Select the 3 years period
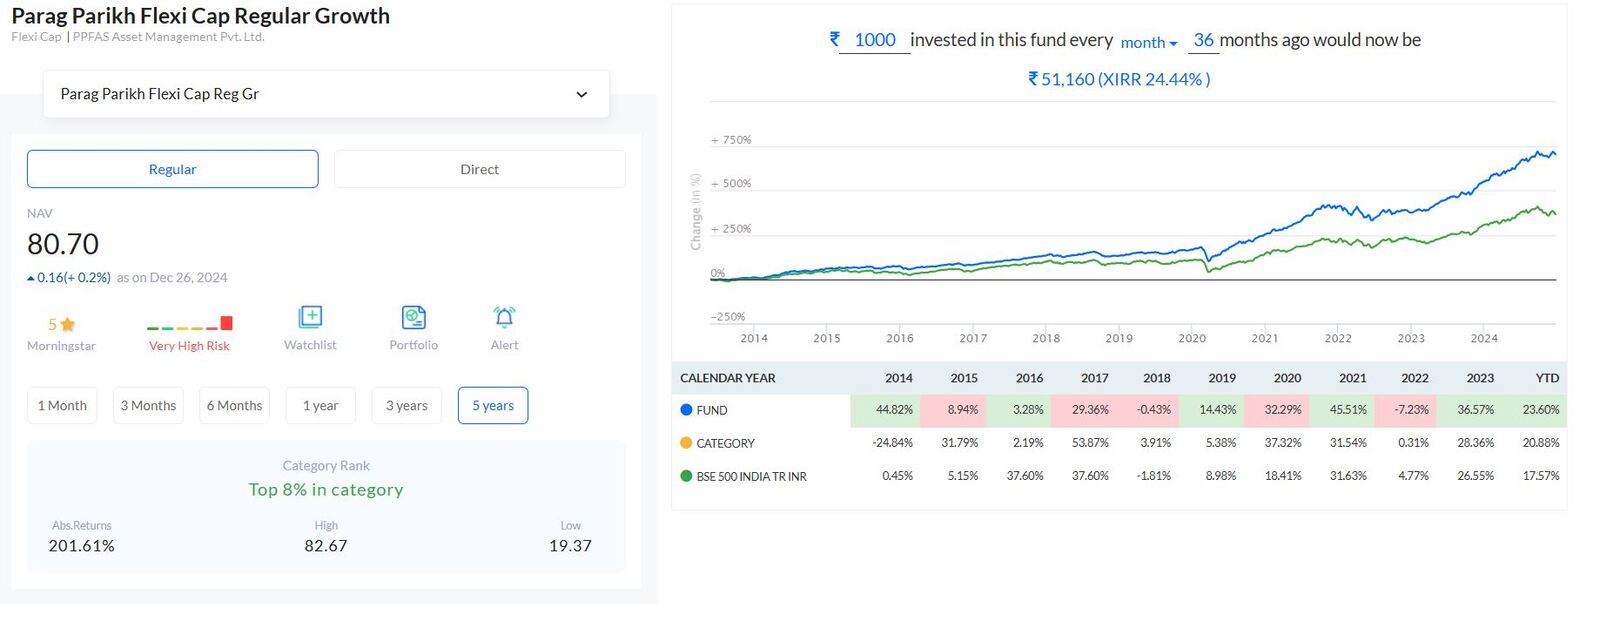 (x=406, y=405)
